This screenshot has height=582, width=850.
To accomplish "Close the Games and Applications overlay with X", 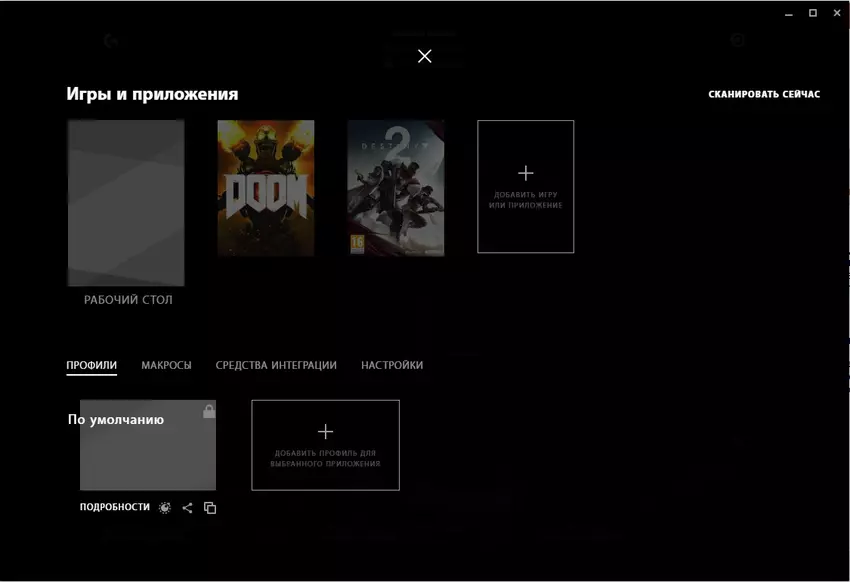I will (x=425, y=56).
